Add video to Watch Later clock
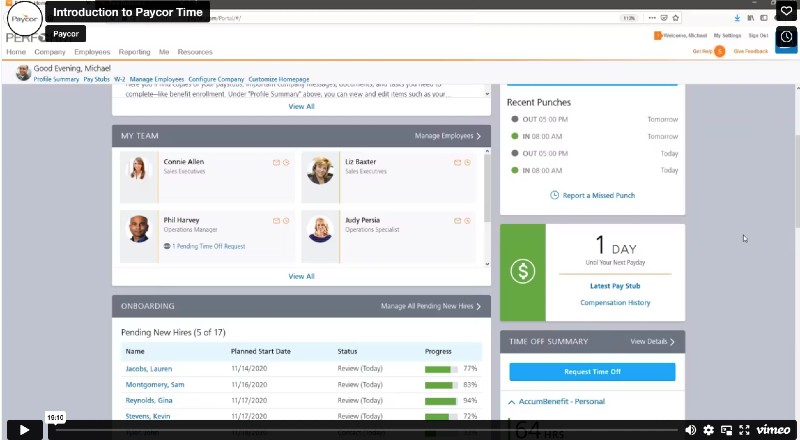 pos(786,36)
